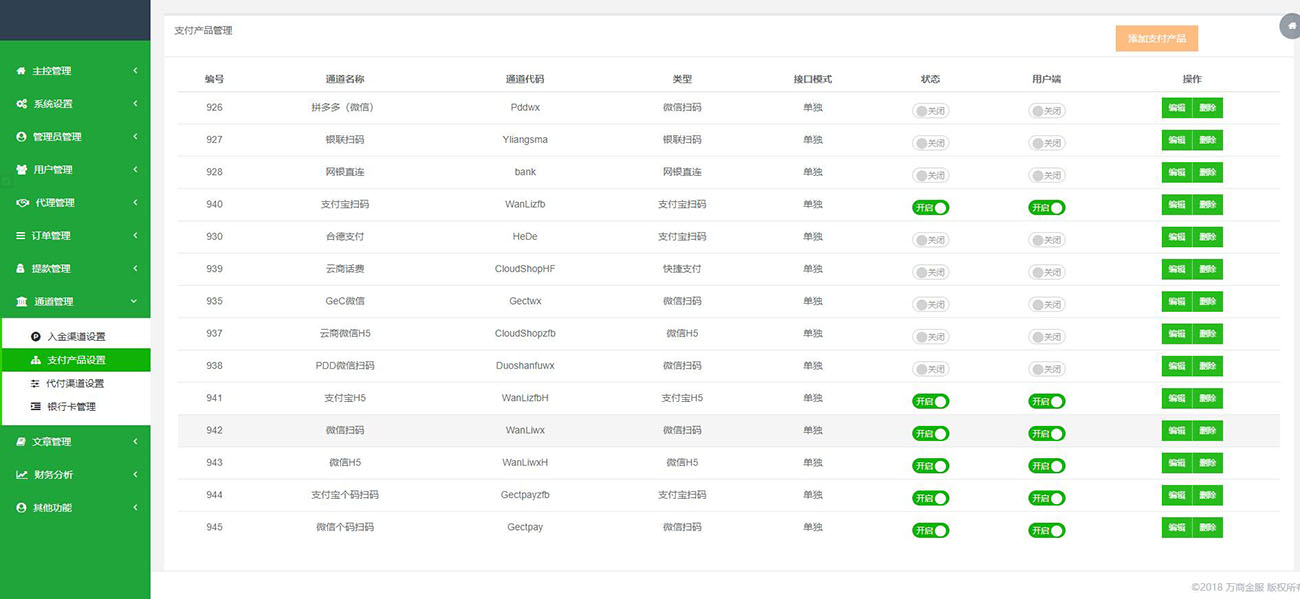Click the lock icon beside 提款管理
Viewport: 1300px width, 599px height.
click(21, 269)
